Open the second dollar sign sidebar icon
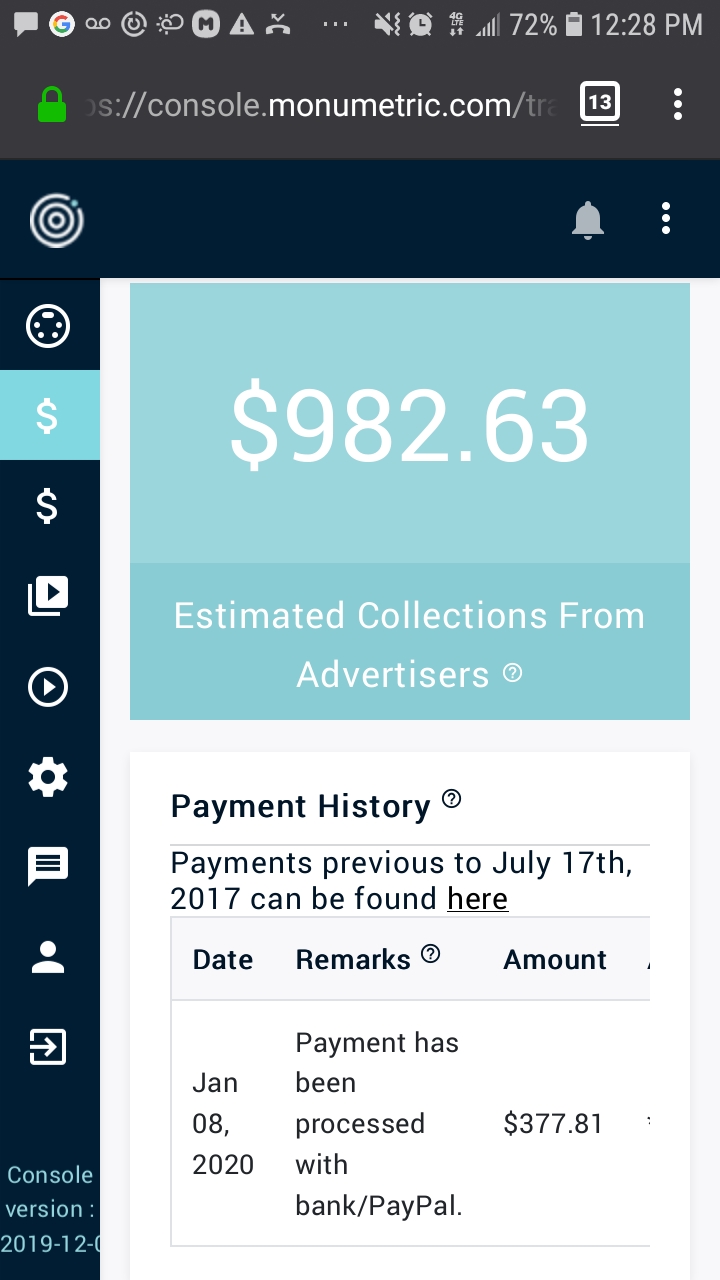This screenshot has width=720, height=1280. point(48,506)
